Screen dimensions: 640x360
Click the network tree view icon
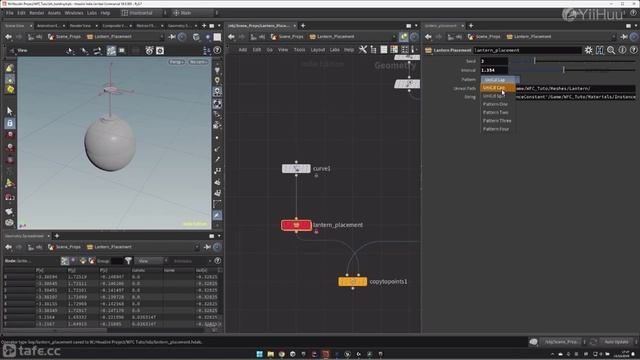click(x=373, y=50)
